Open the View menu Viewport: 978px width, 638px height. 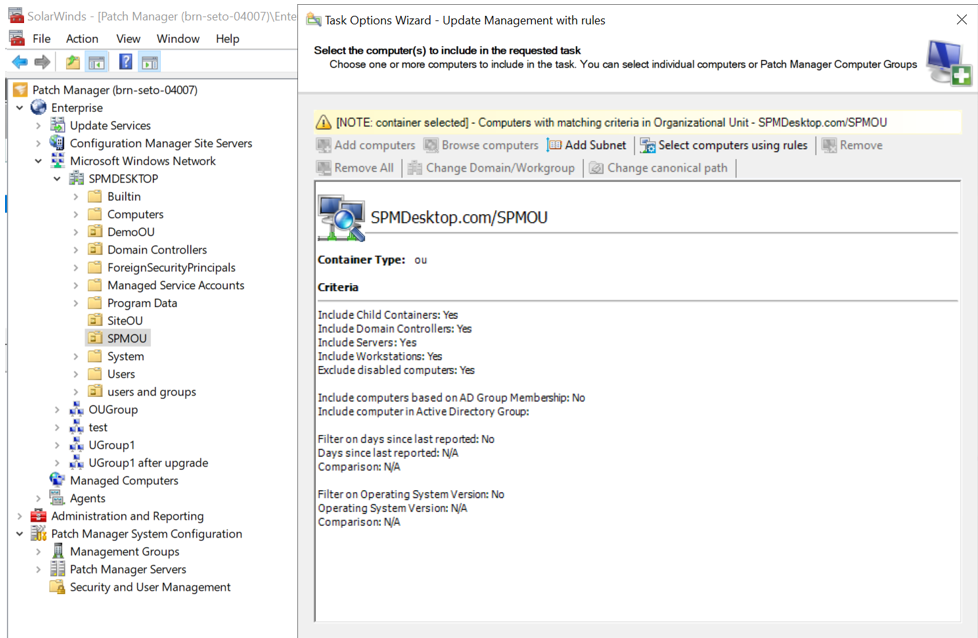click(x=128, y=38)
